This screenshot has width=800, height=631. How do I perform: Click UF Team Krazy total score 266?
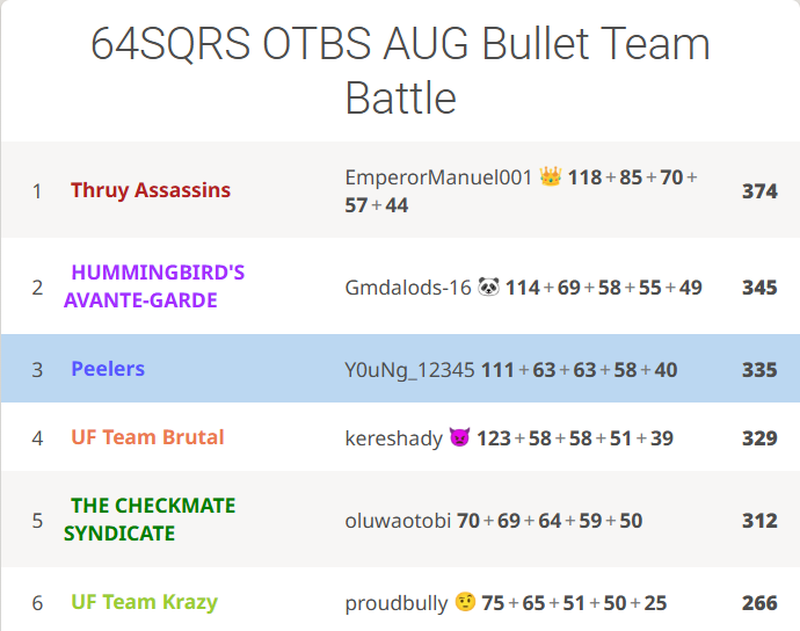coord(759,603)
